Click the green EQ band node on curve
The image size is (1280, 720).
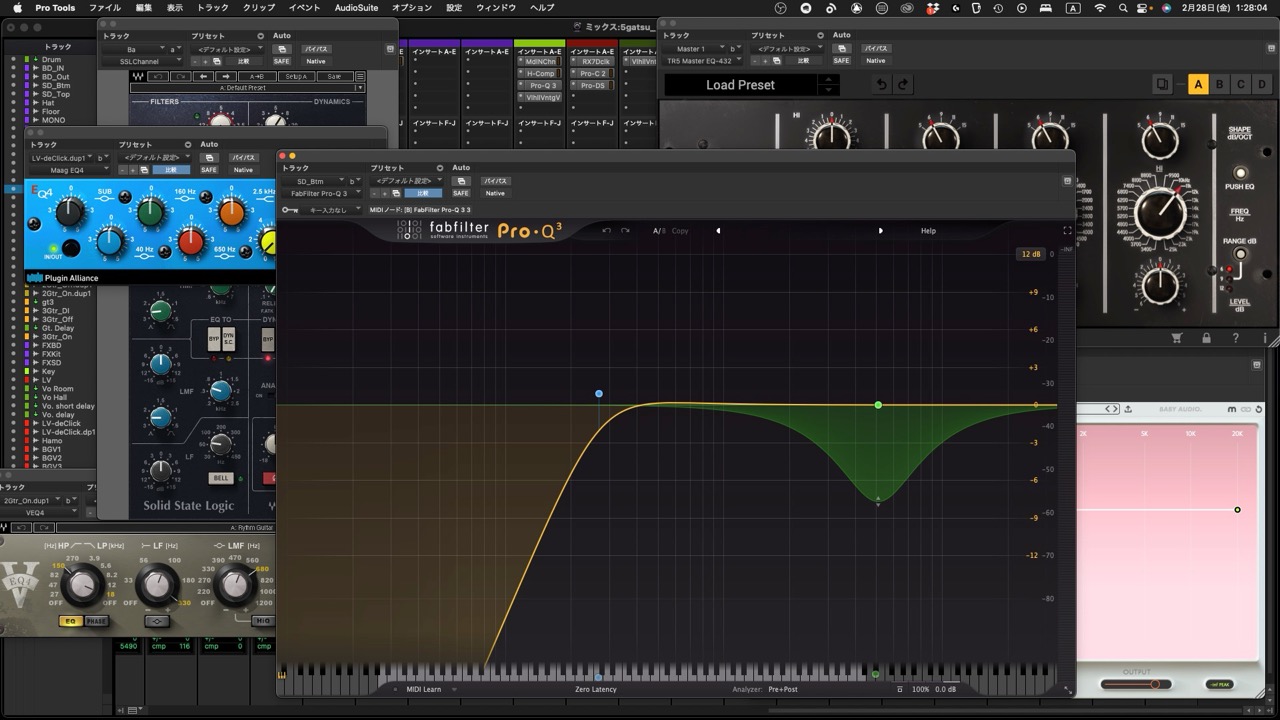point(878,405)
